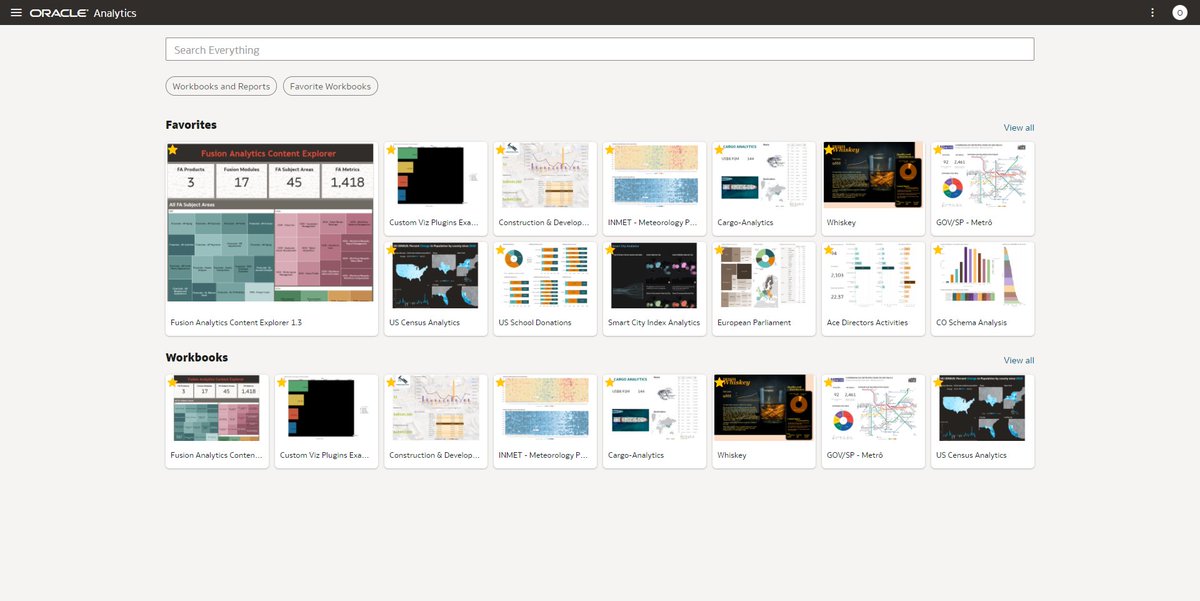Focus the Search Everything field
This screenshot has width=1200, height=601.
pos(599,50)
